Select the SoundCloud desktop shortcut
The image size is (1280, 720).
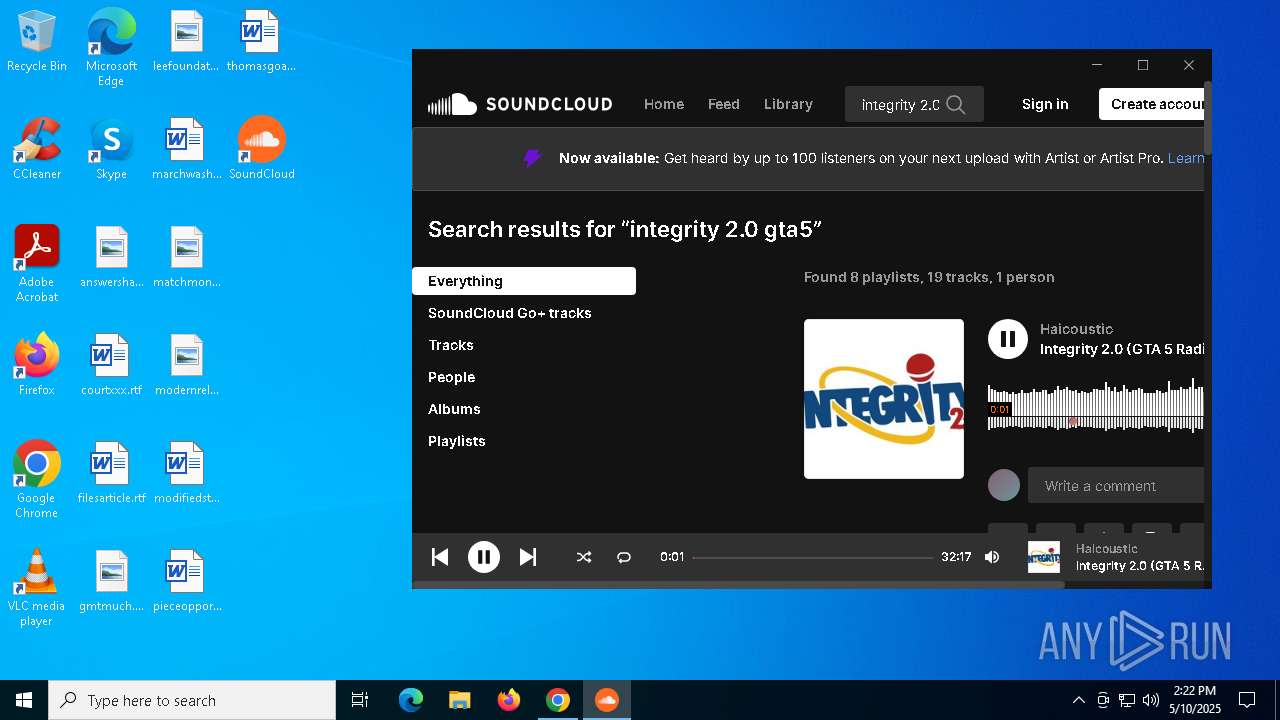tap(262, 148)
